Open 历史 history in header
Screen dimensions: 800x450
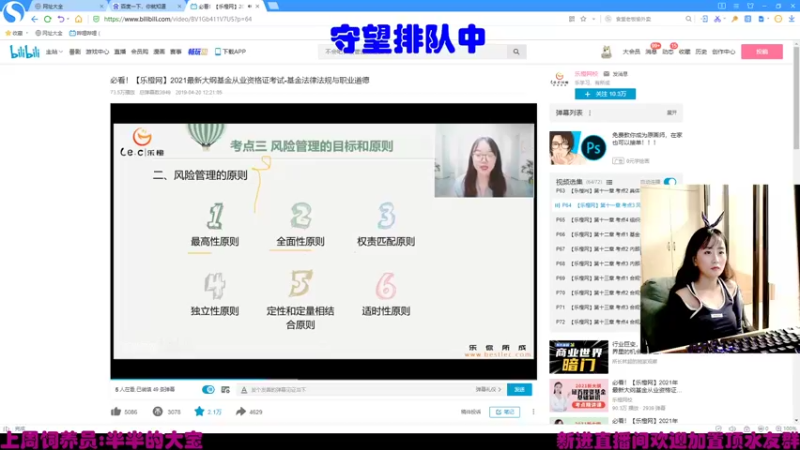point(701,52)
